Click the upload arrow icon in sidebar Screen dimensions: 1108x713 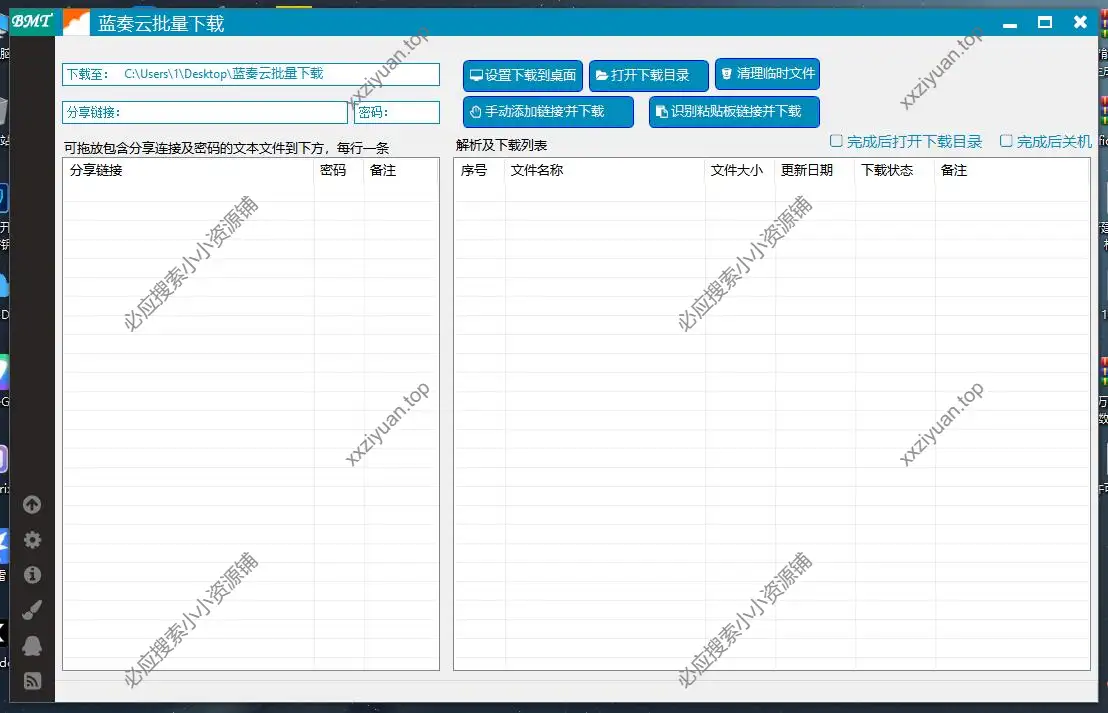[32, 505]
